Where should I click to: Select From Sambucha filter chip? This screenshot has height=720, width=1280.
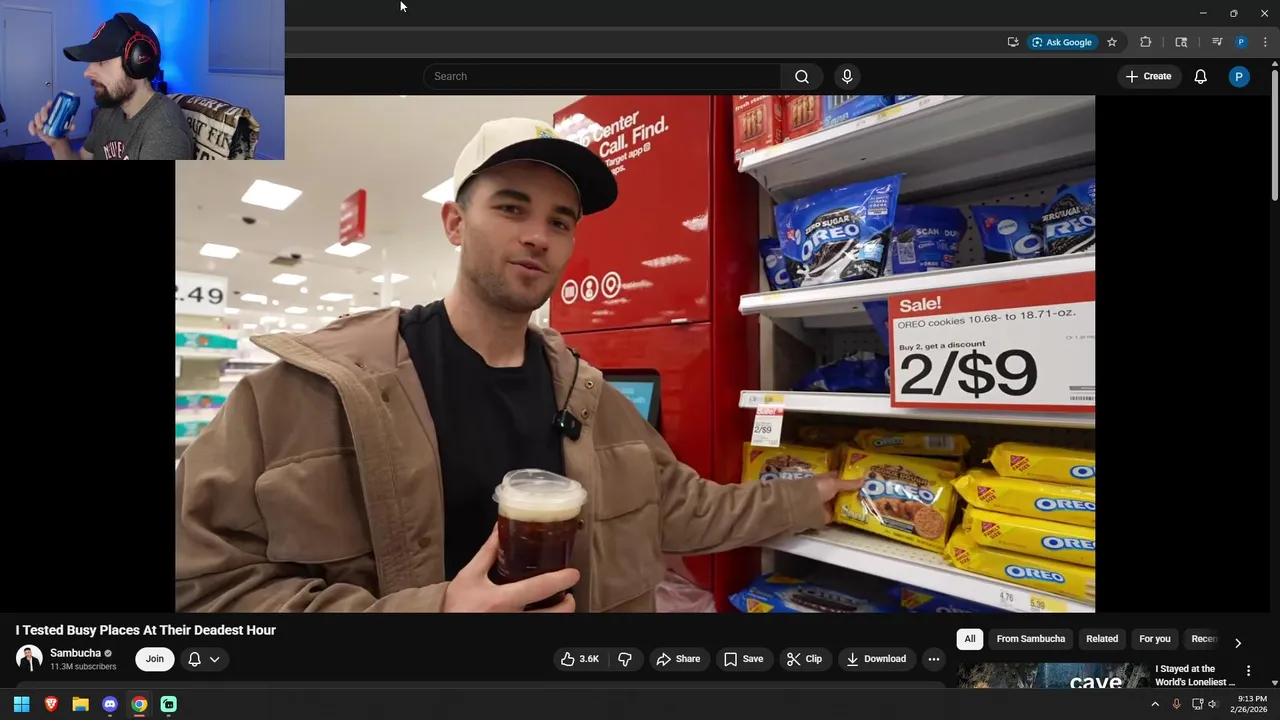click(x=1031, y=639)
